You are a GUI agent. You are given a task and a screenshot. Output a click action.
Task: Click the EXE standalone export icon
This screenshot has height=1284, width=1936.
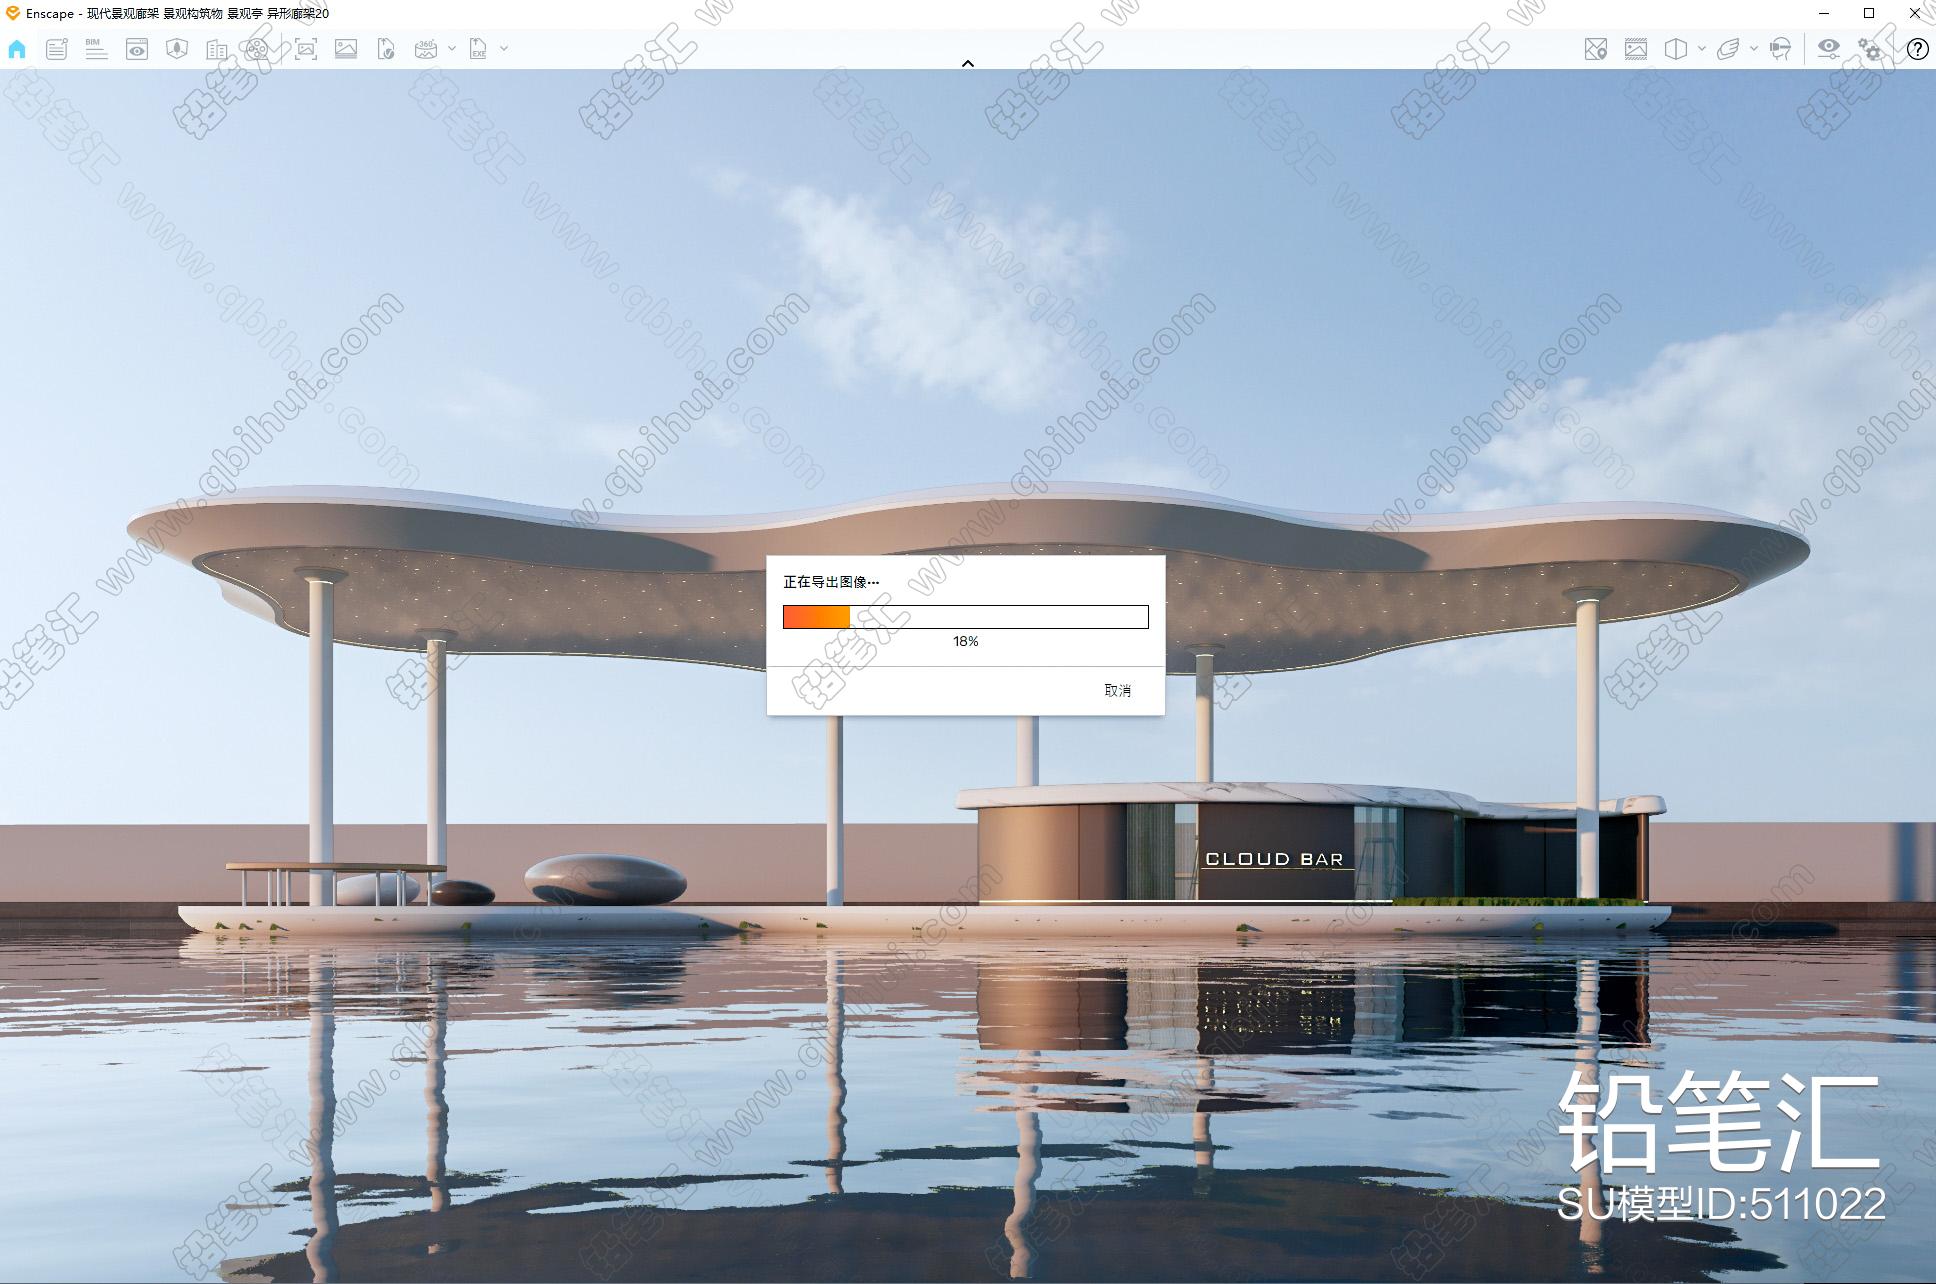pyautogui.click(x=479, y=49)
